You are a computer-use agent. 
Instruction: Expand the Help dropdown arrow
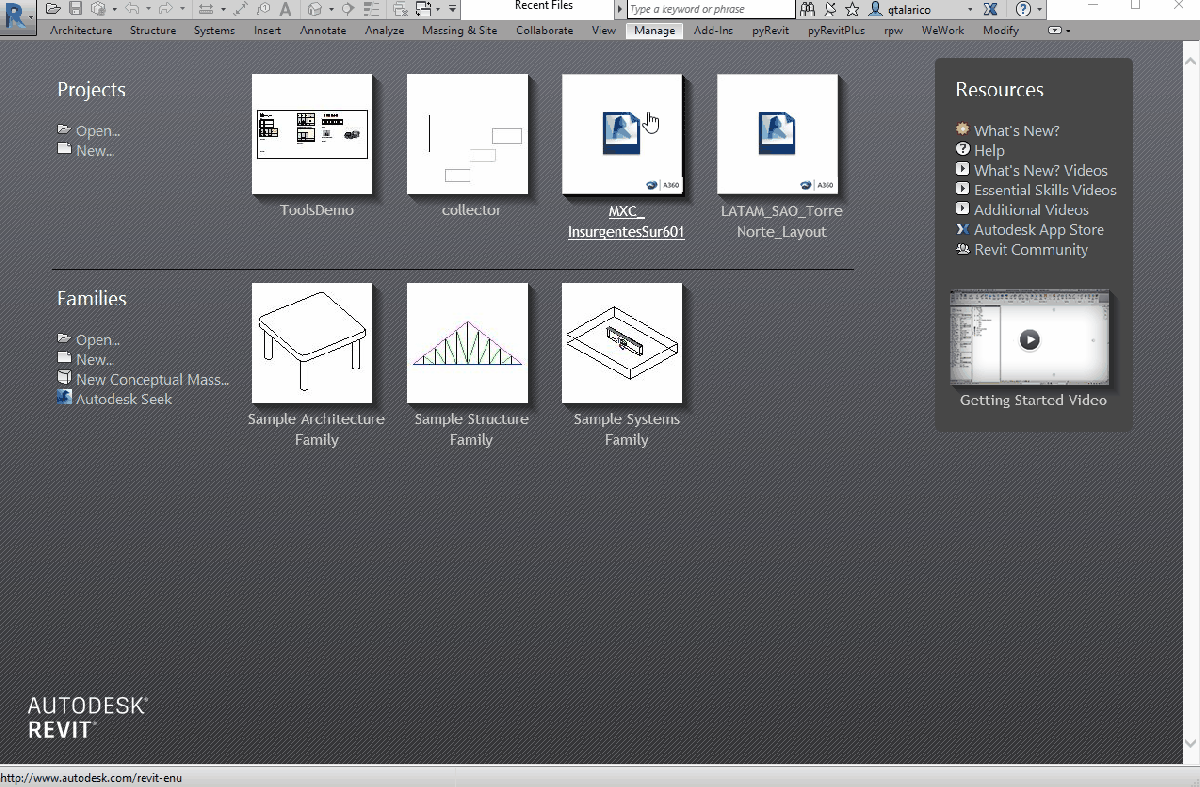1039,9
